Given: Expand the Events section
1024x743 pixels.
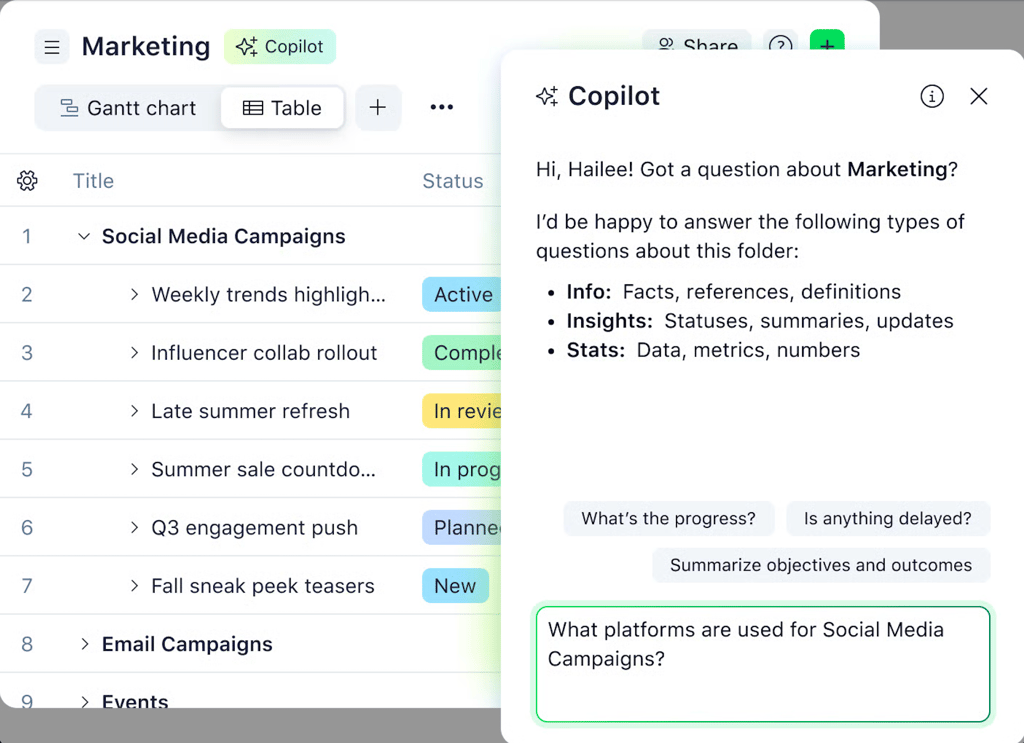Looking at the screenshot, I should coord(84,702).
